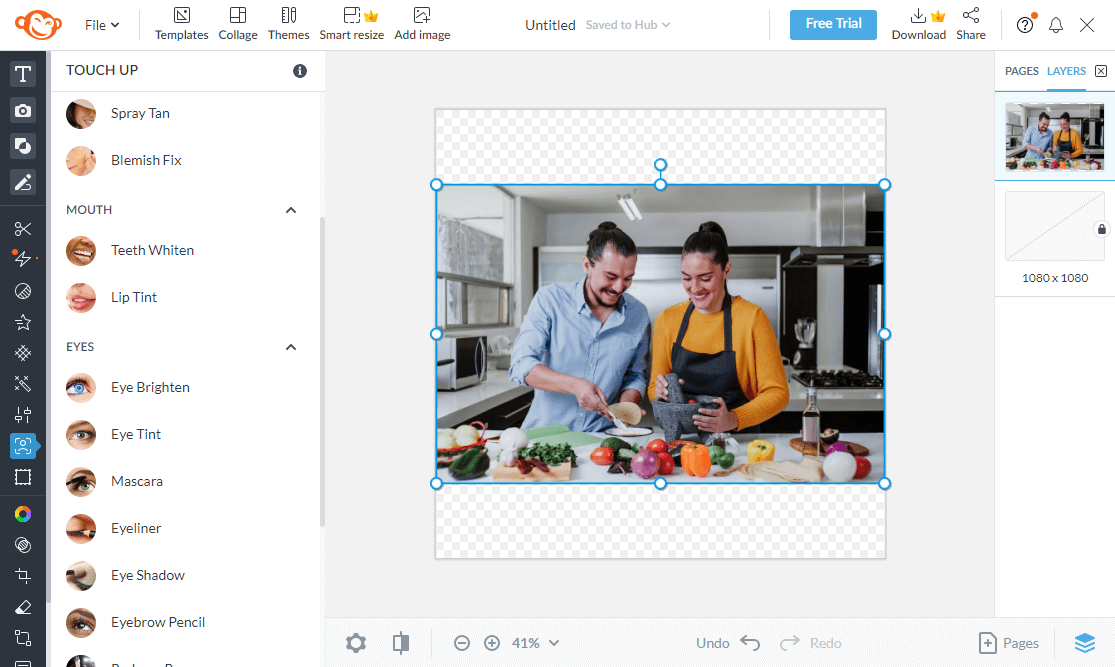Viewport: 1115px width, 667px height.
Task: Apply the Teeth Whiten touch up
Action: coord(152,250)
